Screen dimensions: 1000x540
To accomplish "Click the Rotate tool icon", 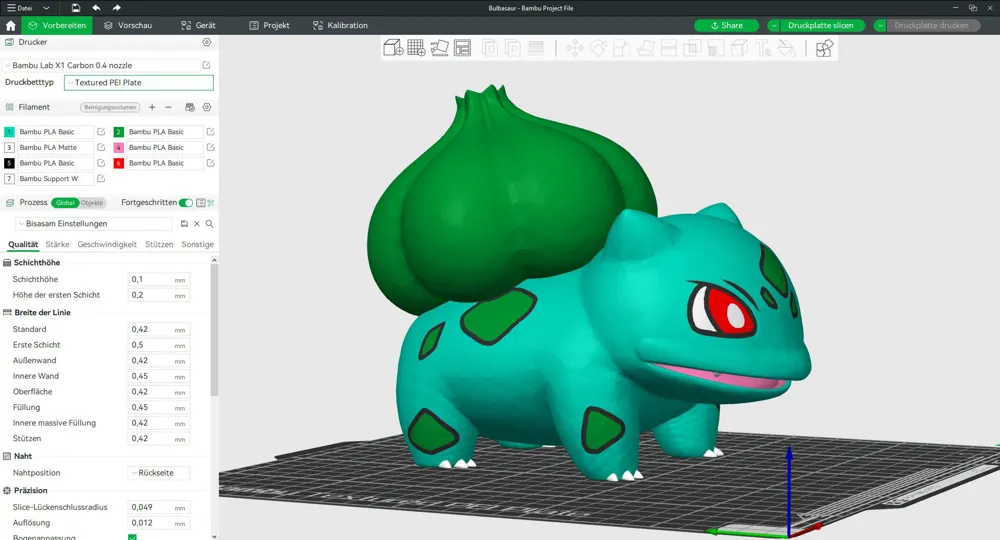I will tap(598, 48).
